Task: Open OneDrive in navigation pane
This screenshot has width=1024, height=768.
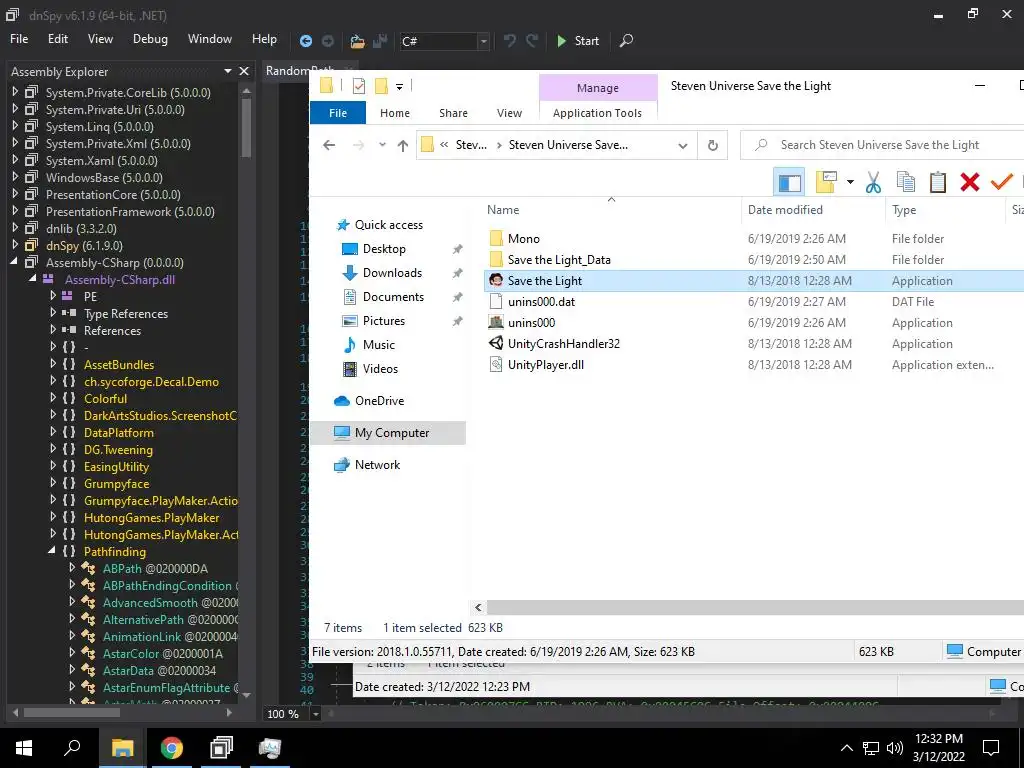Action: coord(379,400)
